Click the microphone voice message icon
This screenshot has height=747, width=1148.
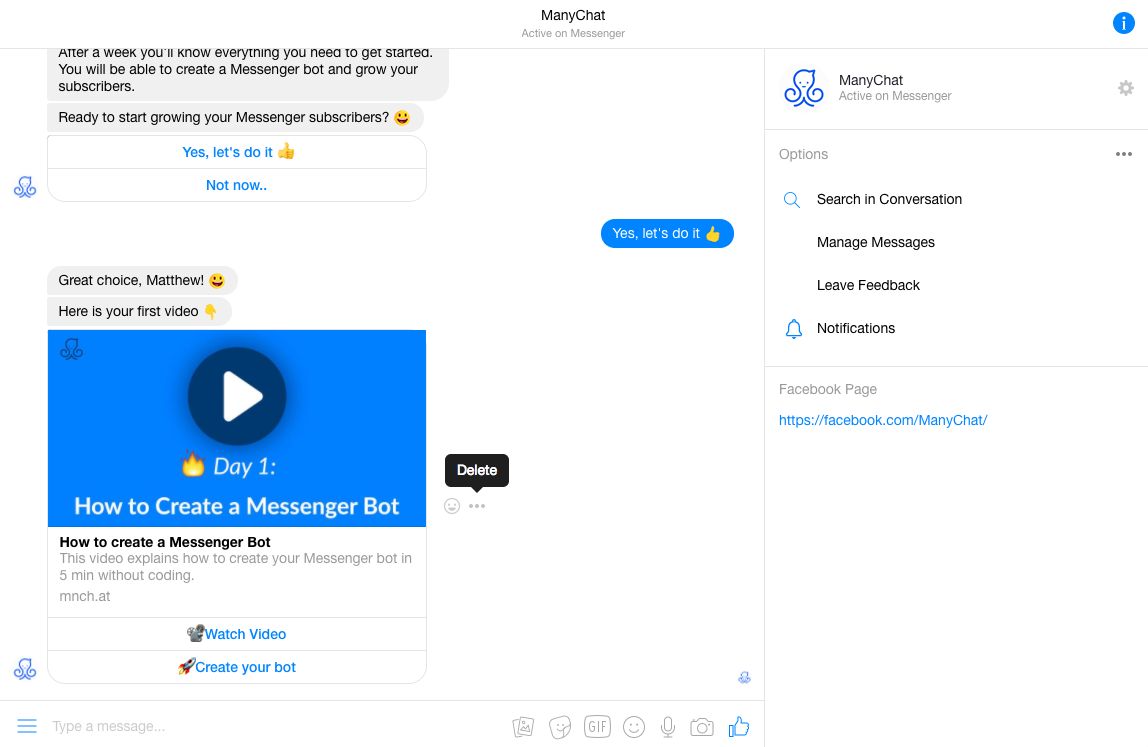click(x=668, y=726)
